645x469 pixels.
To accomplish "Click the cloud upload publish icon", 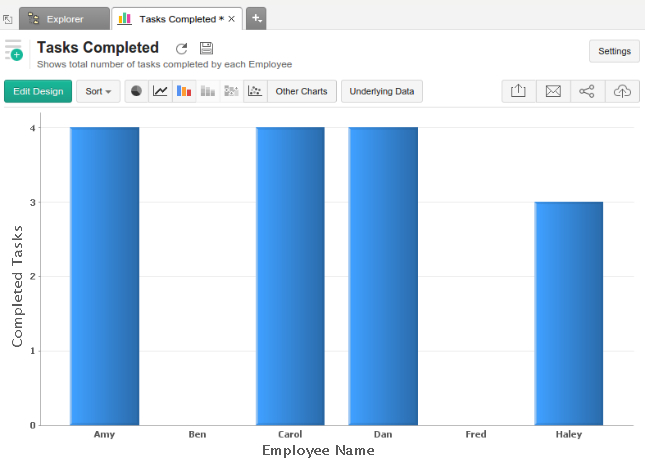I will (622, 91).
